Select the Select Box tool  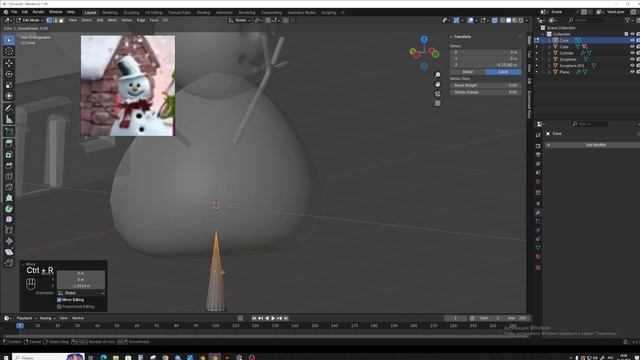click(9, 40)
